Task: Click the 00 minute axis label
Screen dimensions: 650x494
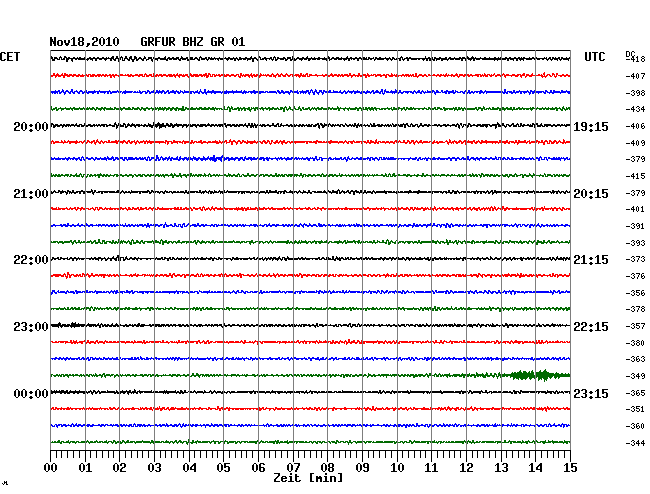Action: coord(51,468)
